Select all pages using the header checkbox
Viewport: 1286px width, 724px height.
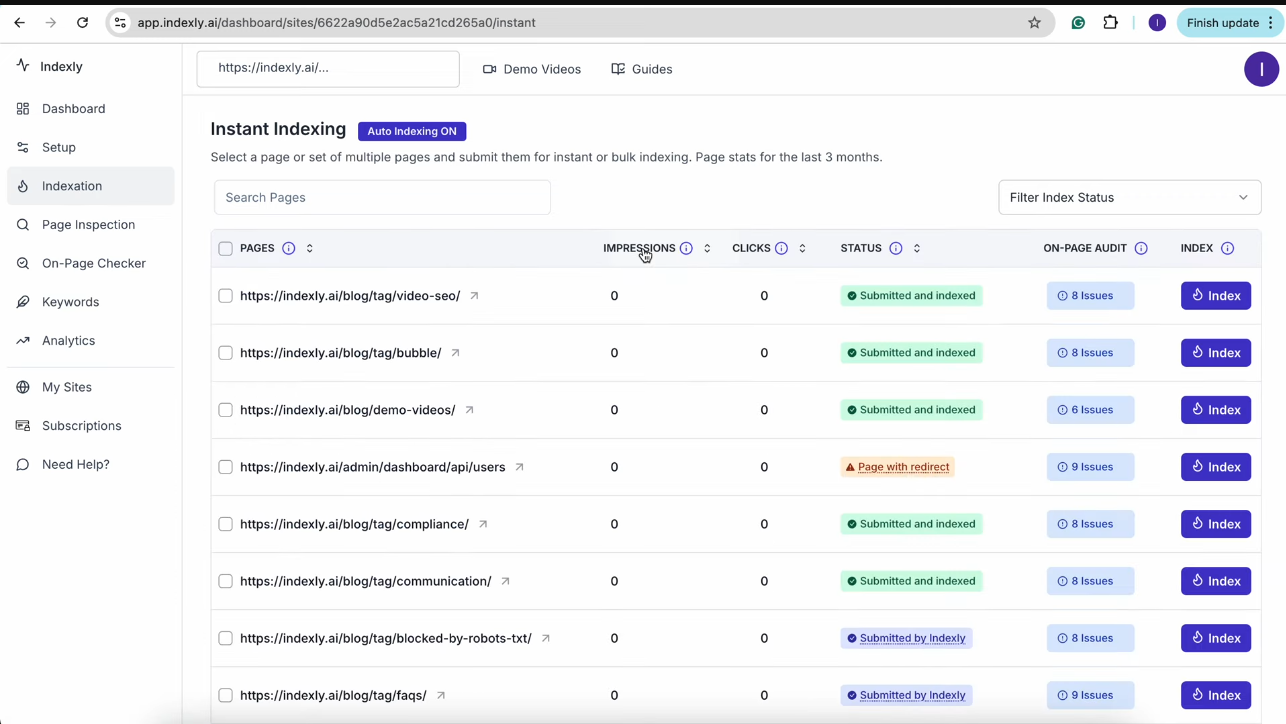click(225, 248)
